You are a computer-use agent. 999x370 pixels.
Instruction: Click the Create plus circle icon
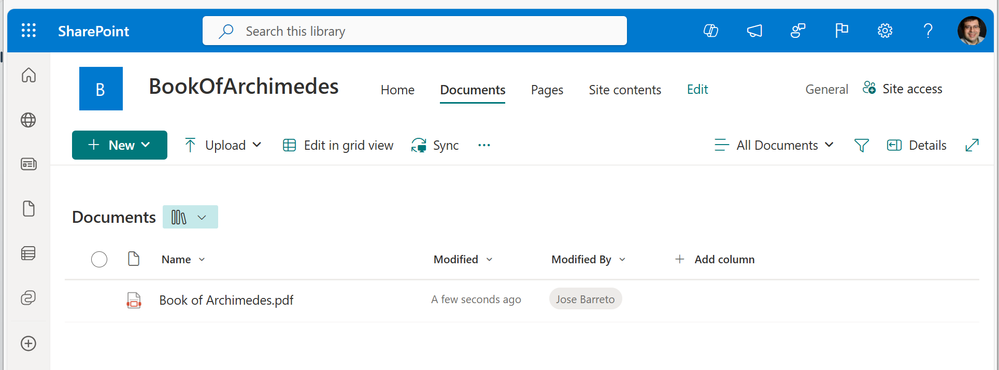click(28, 343)
